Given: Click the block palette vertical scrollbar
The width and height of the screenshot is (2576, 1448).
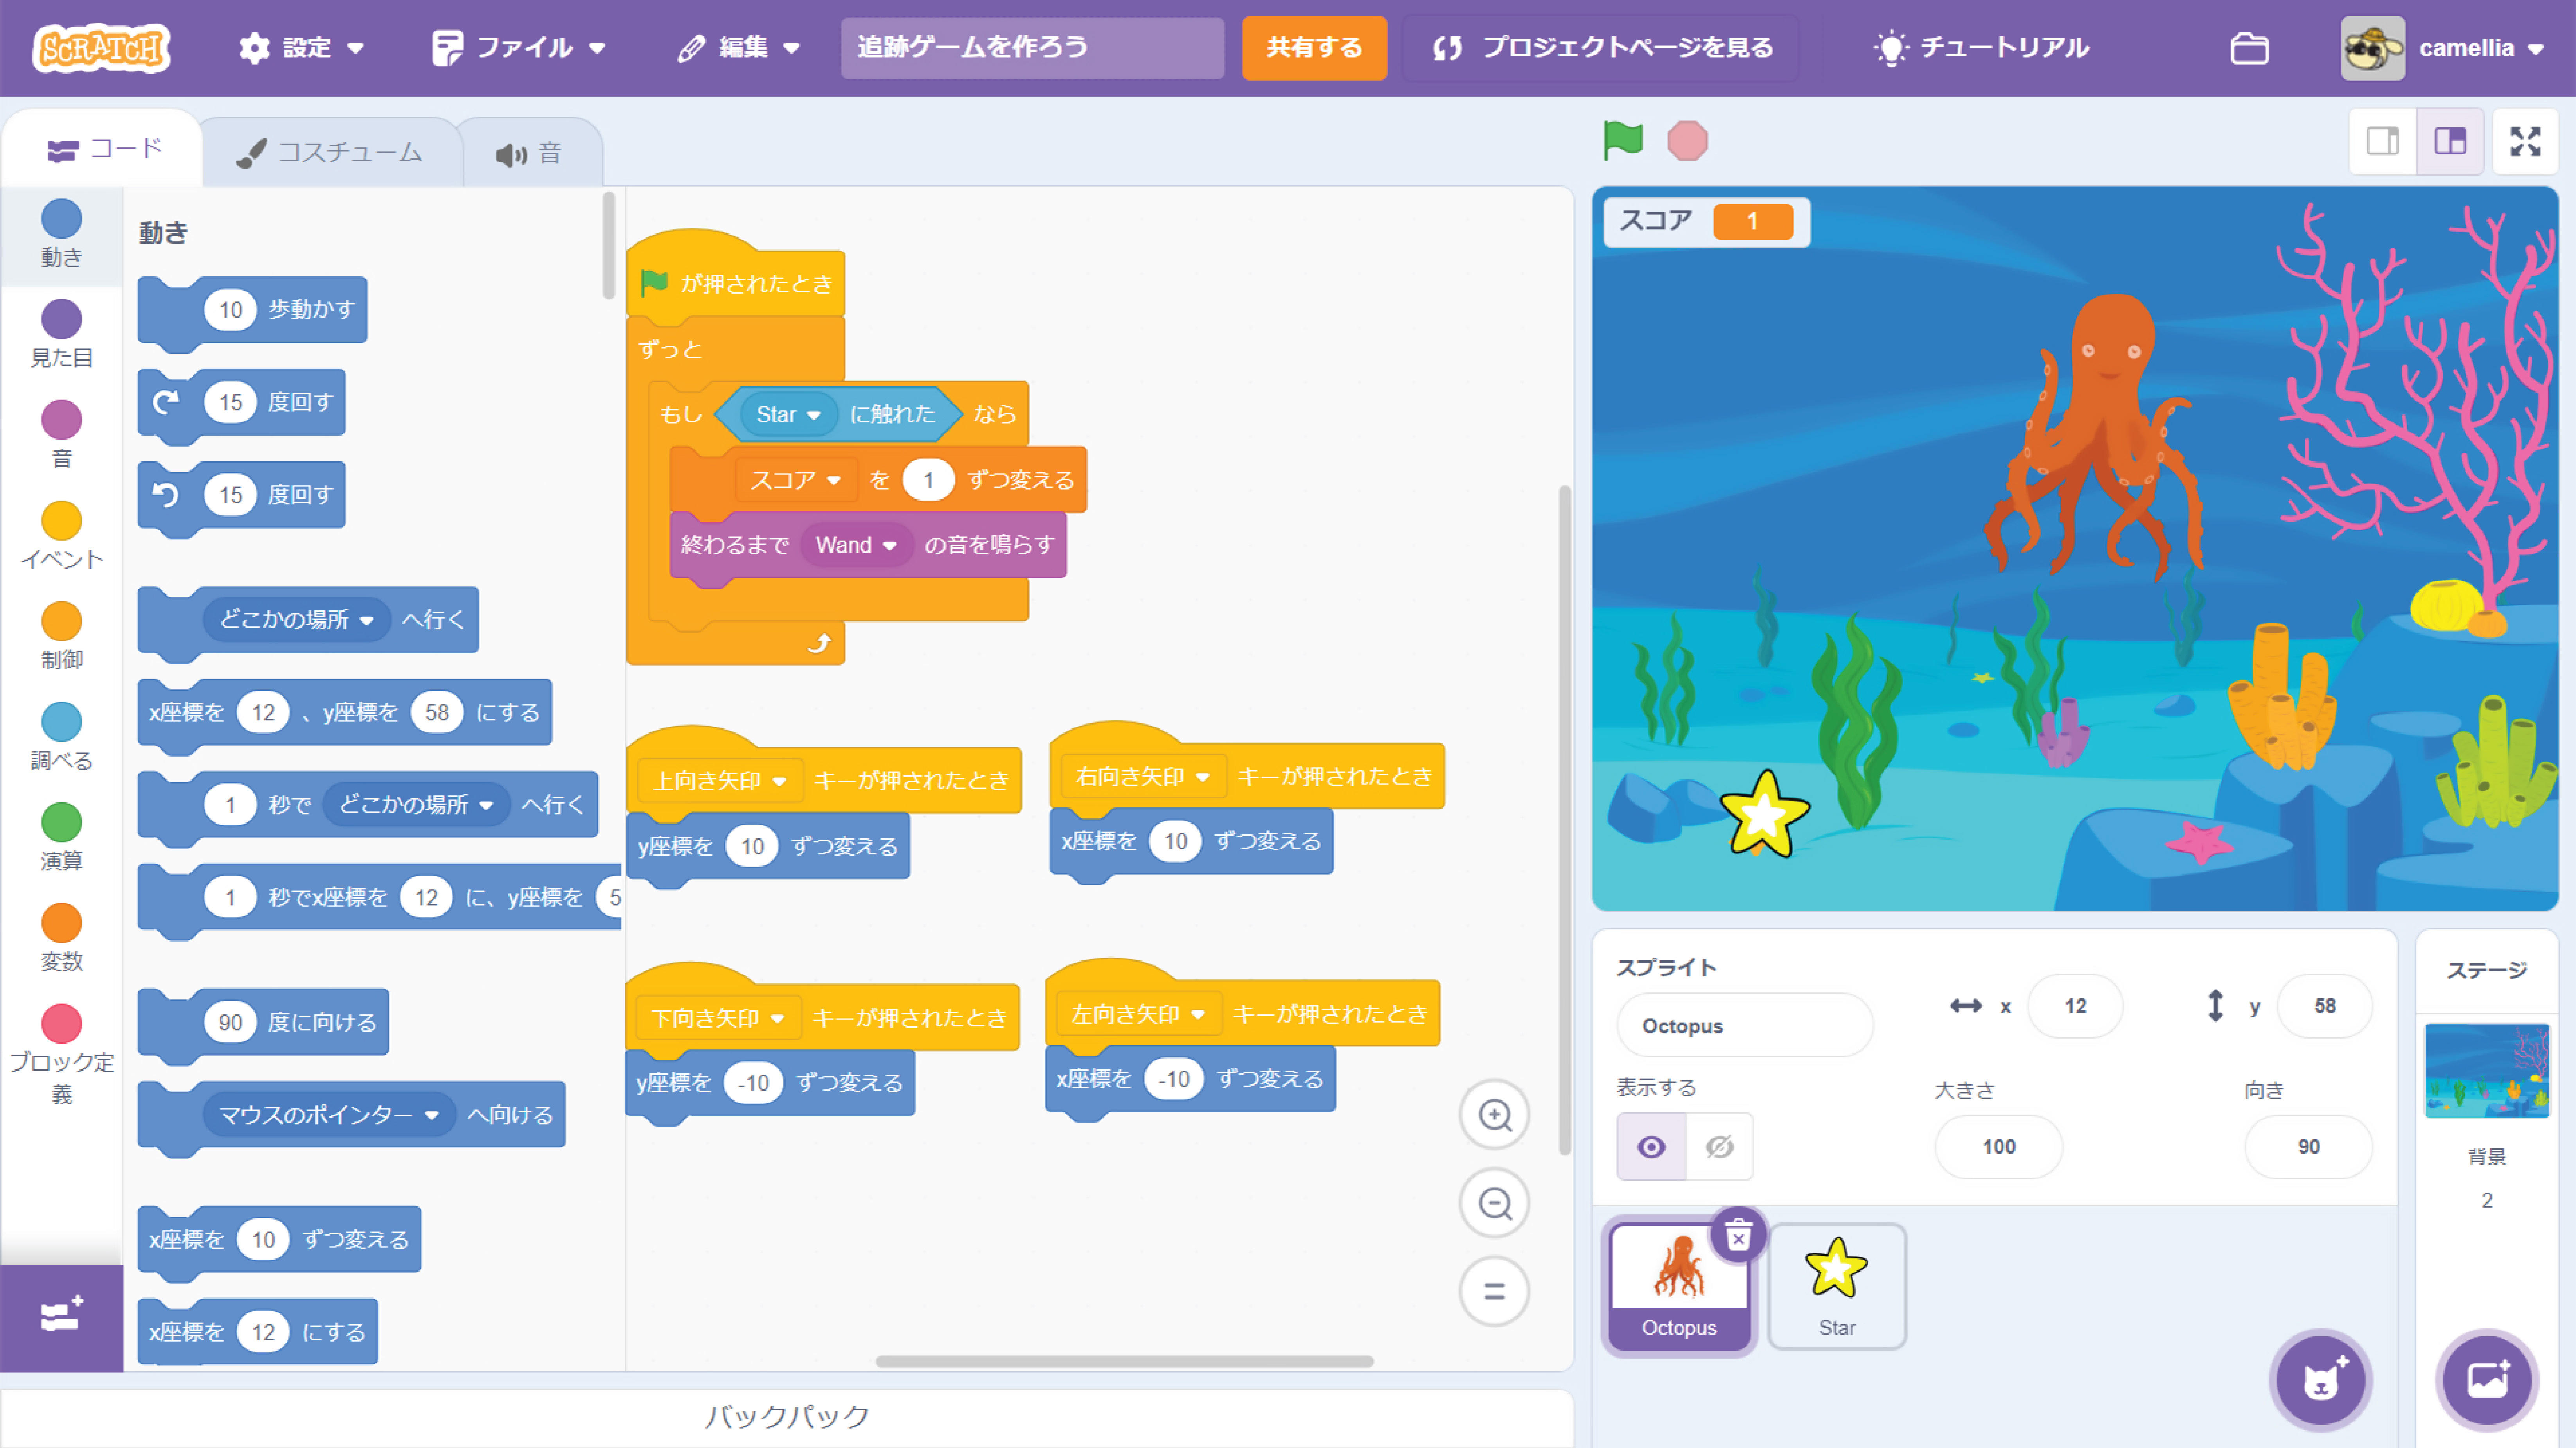Looking at the screenshot, I should [x=608, y=246].
